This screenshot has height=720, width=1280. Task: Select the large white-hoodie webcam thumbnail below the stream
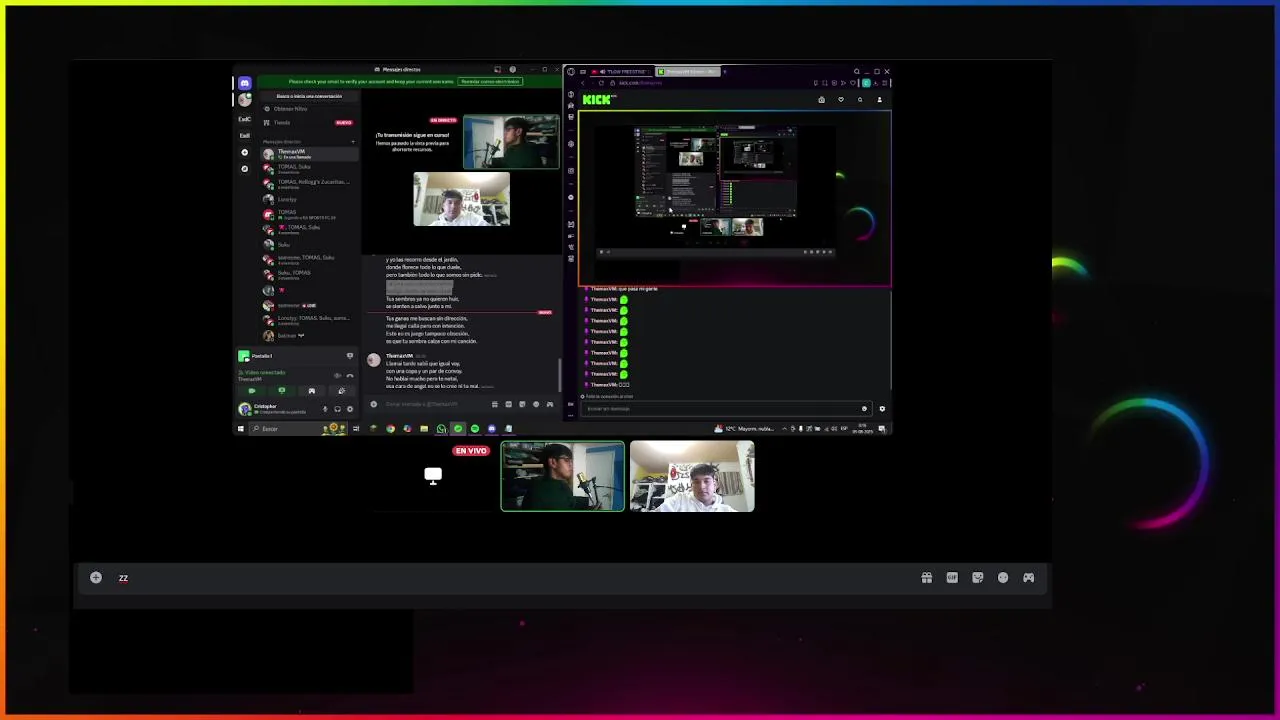click(692, 476)
